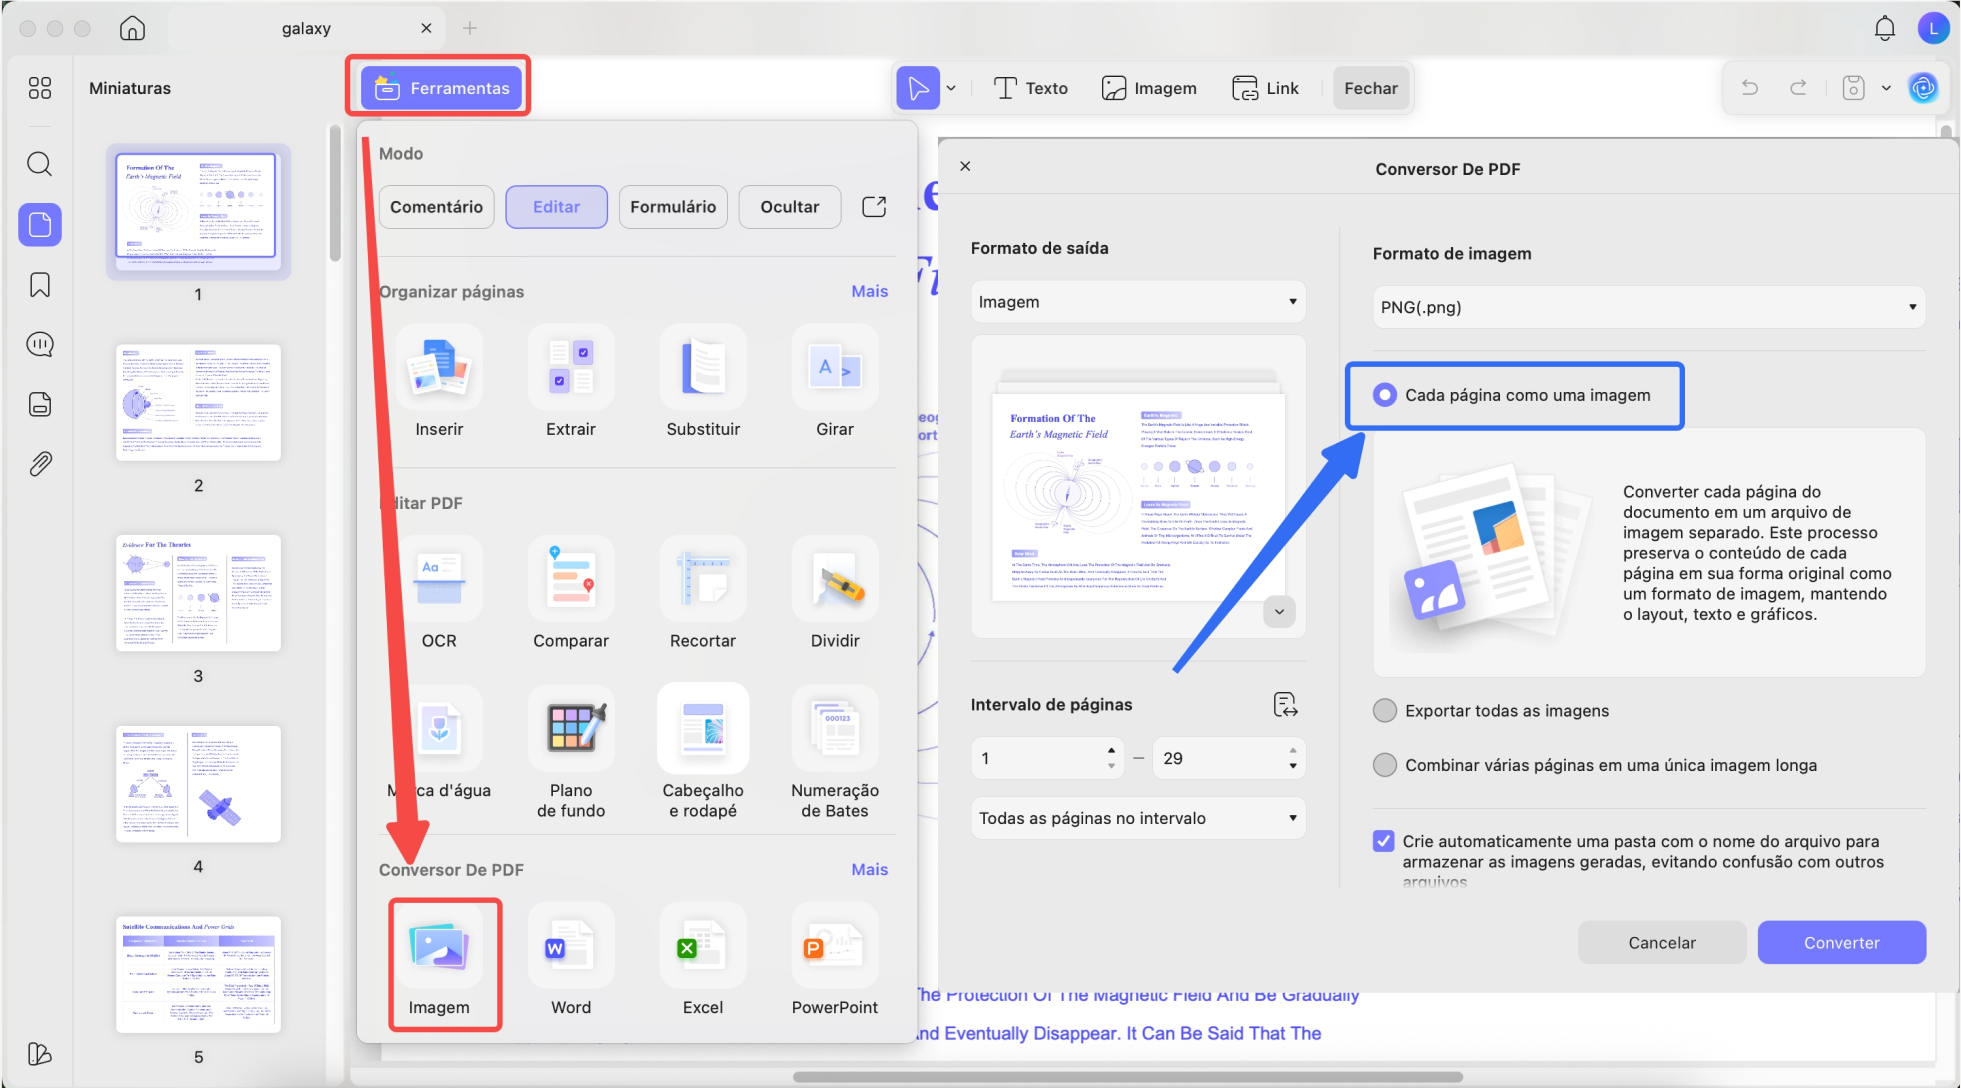This screenshot has width=1961, height=1088.
Task: Select Exportar todas as imagens option
Action: 1385,711
